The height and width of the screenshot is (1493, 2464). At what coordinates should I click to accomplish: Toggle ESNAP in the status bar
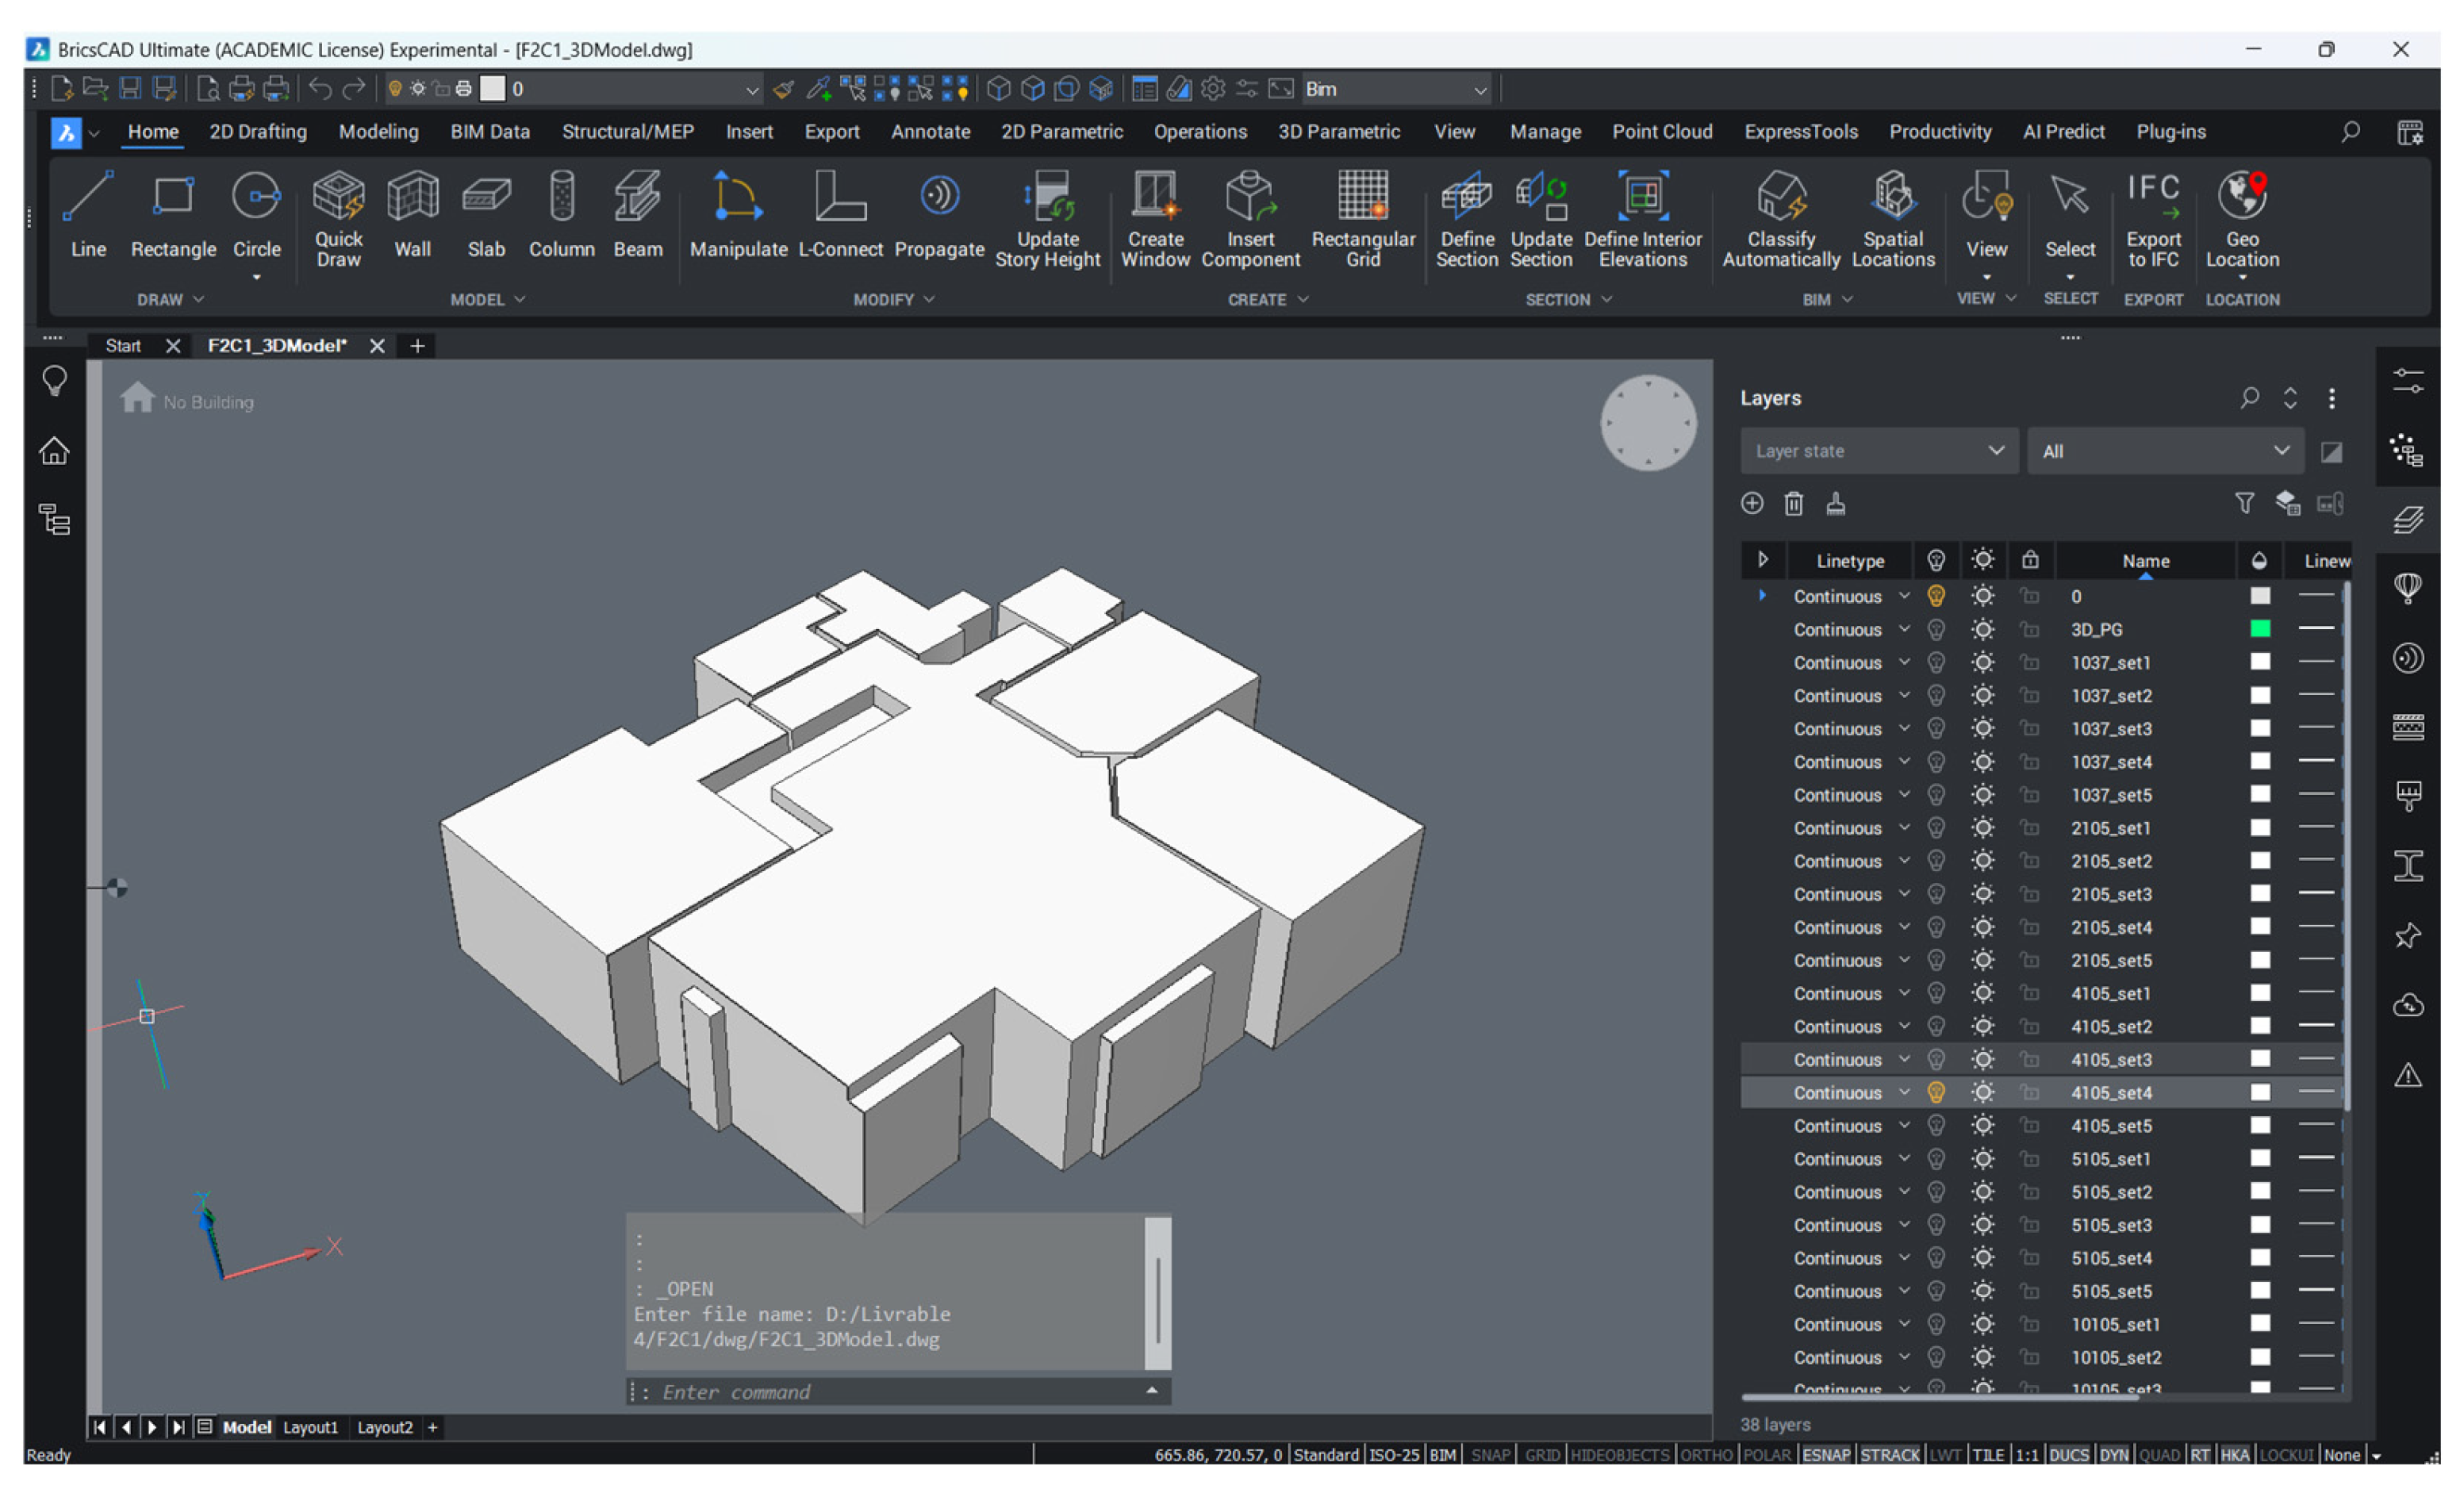pos(1826,1455)
